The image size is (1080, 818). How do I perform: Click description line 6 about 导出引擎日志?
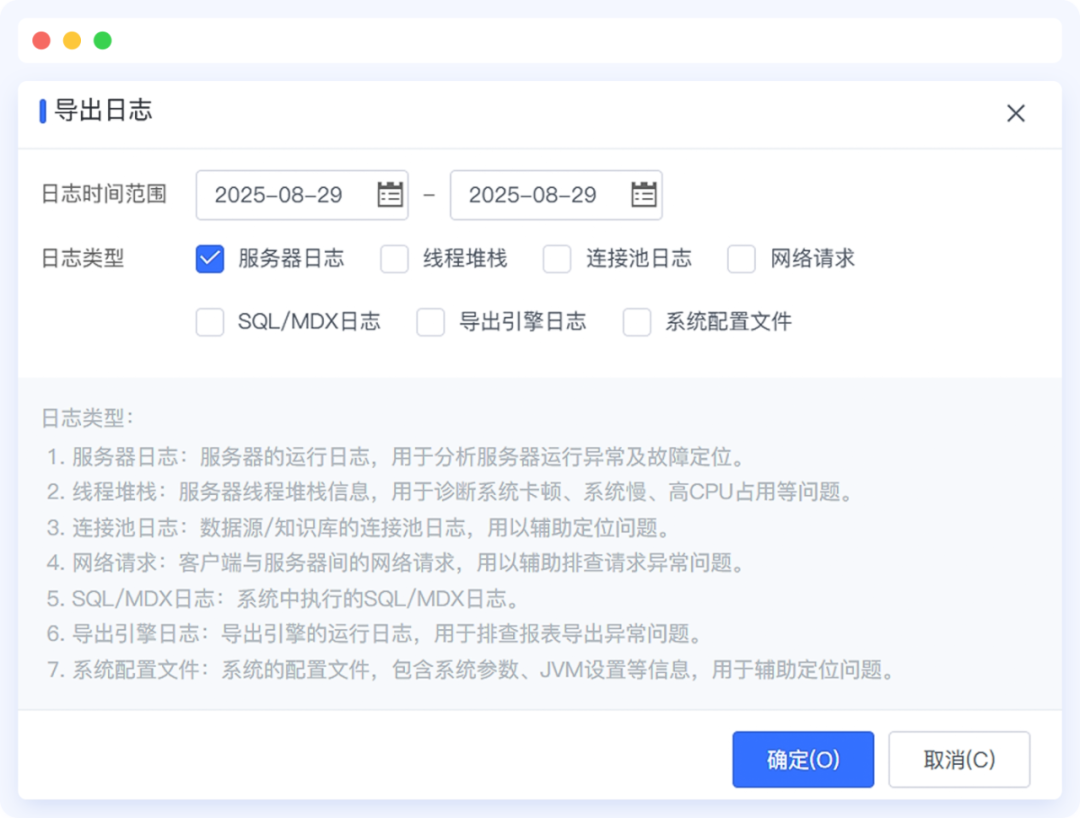(x=376, y=633)
